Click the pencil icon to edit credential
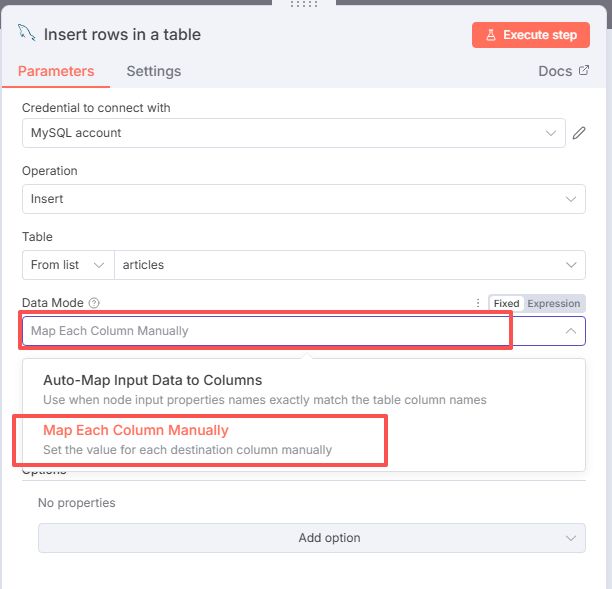Image resolution: width=612 pixels, height=589 pixels. pos(579,133)
